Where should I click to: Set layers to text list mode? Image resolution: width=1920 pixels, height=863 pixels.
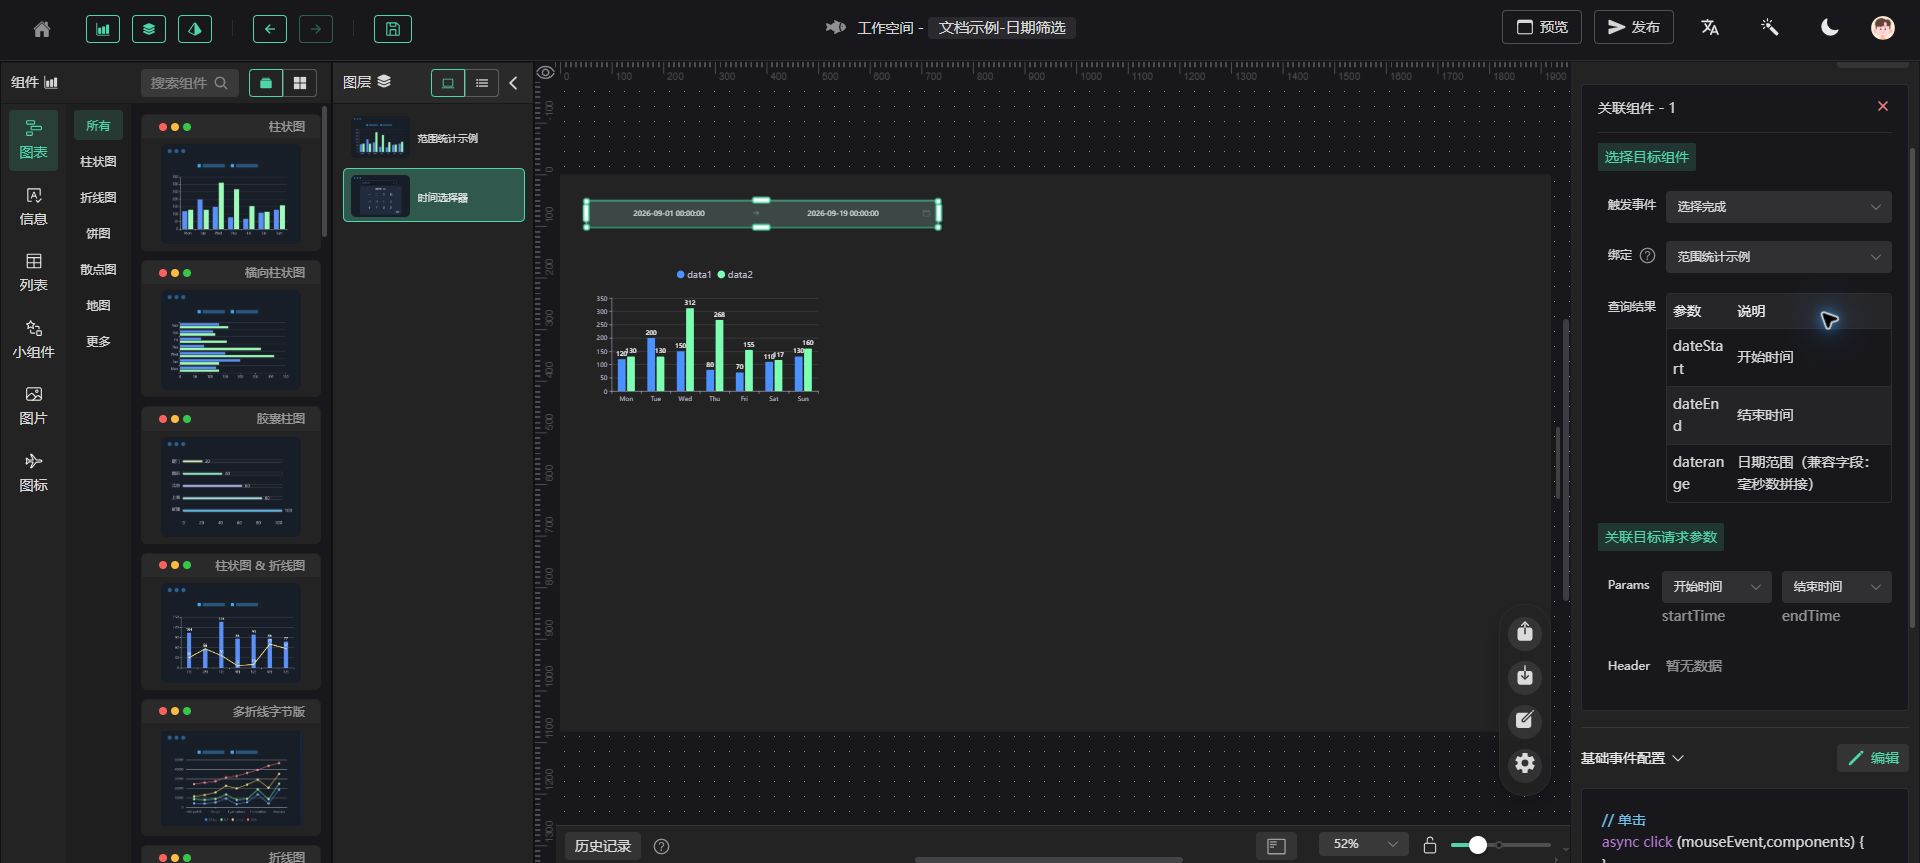tap(482, 83)
